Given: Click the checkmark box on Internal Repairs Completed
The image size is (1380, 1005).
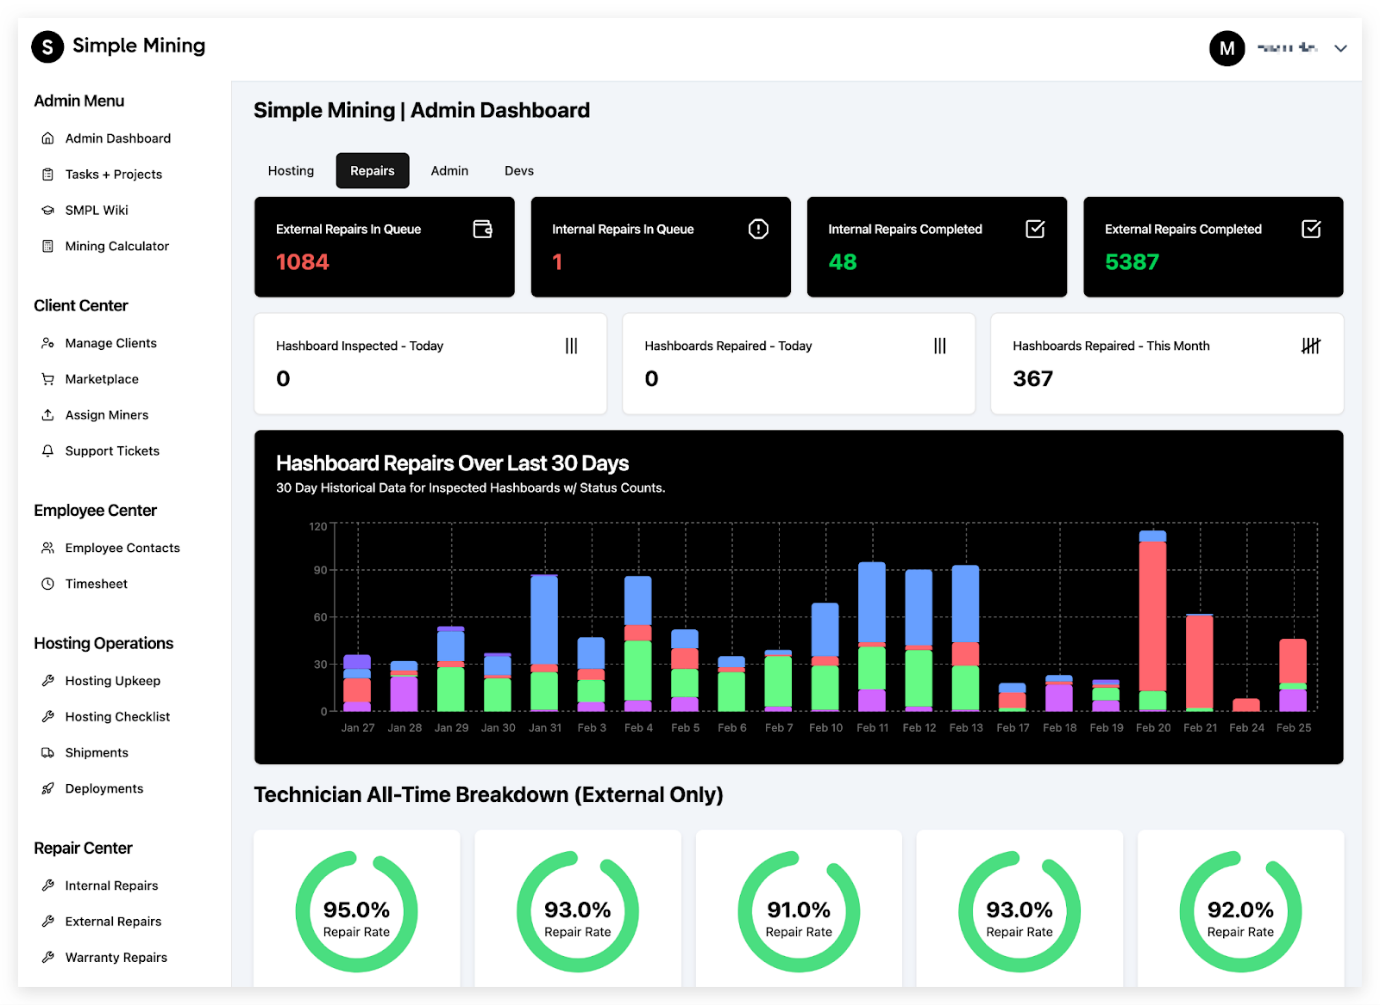Looking at the screenshot, I should [1035, 229].
